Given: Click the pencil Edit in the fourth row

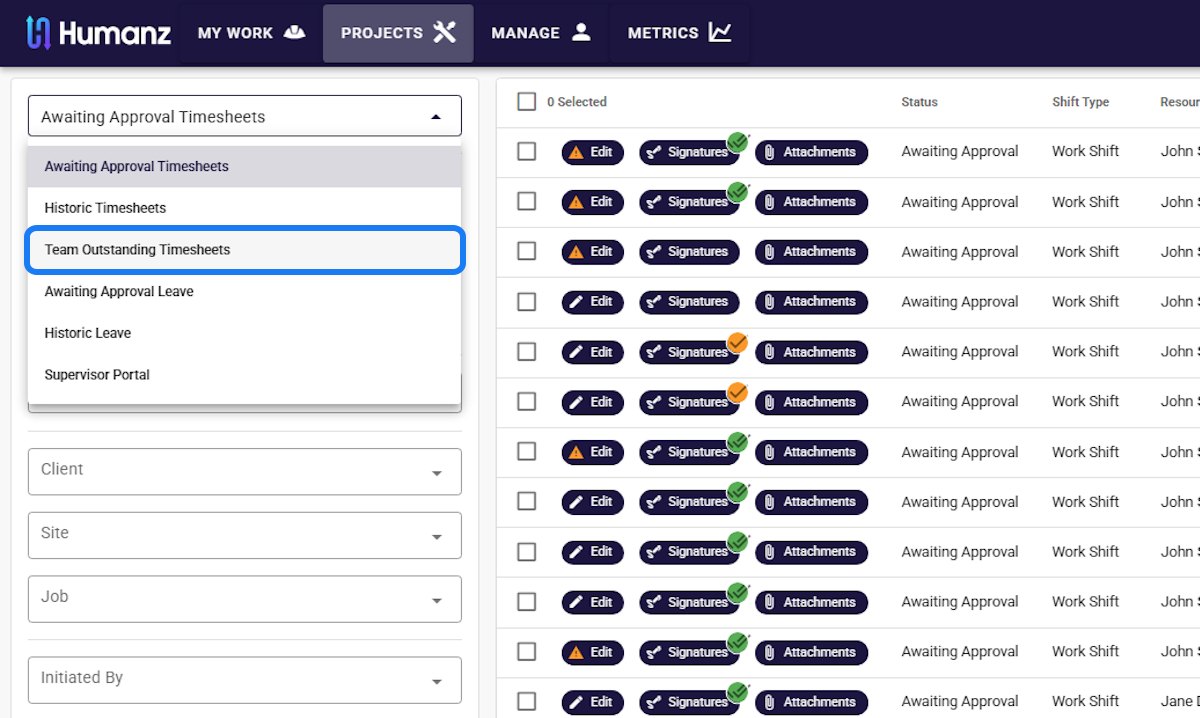Looking at the screenshot, I should pyautogui.click(x=592, y=302).
